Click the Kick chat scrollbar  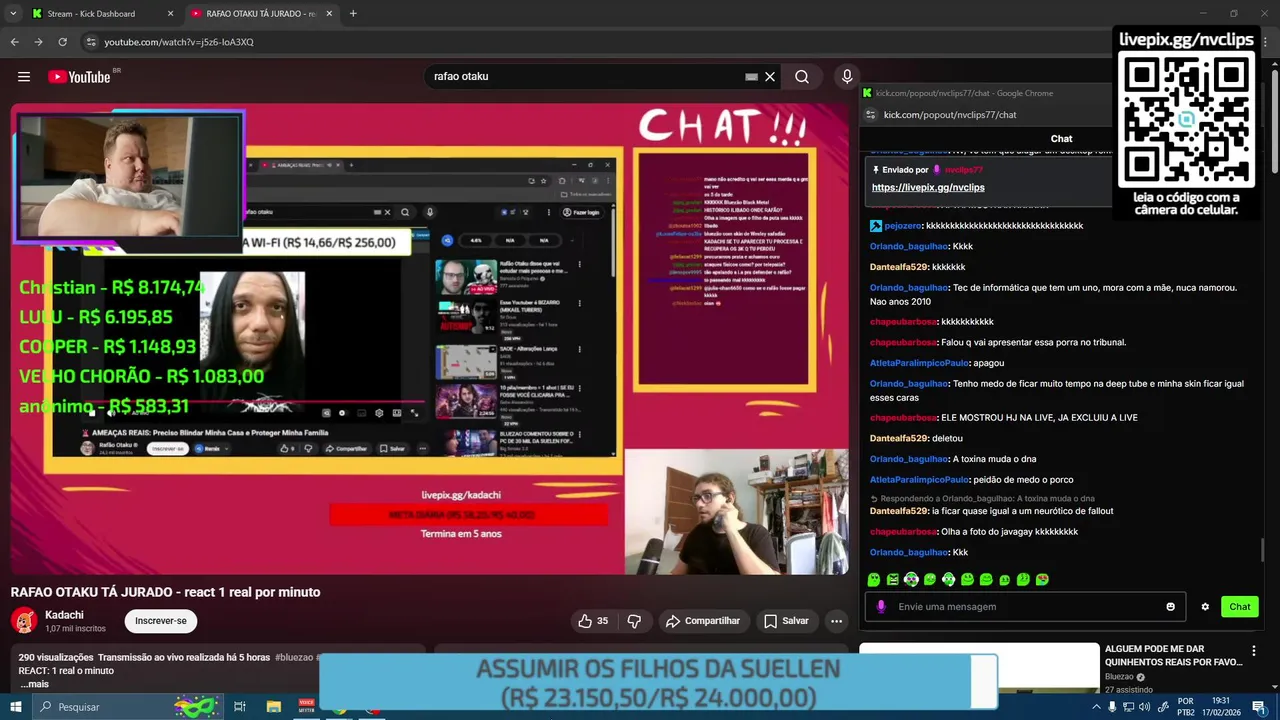(x=1263, y=550)
